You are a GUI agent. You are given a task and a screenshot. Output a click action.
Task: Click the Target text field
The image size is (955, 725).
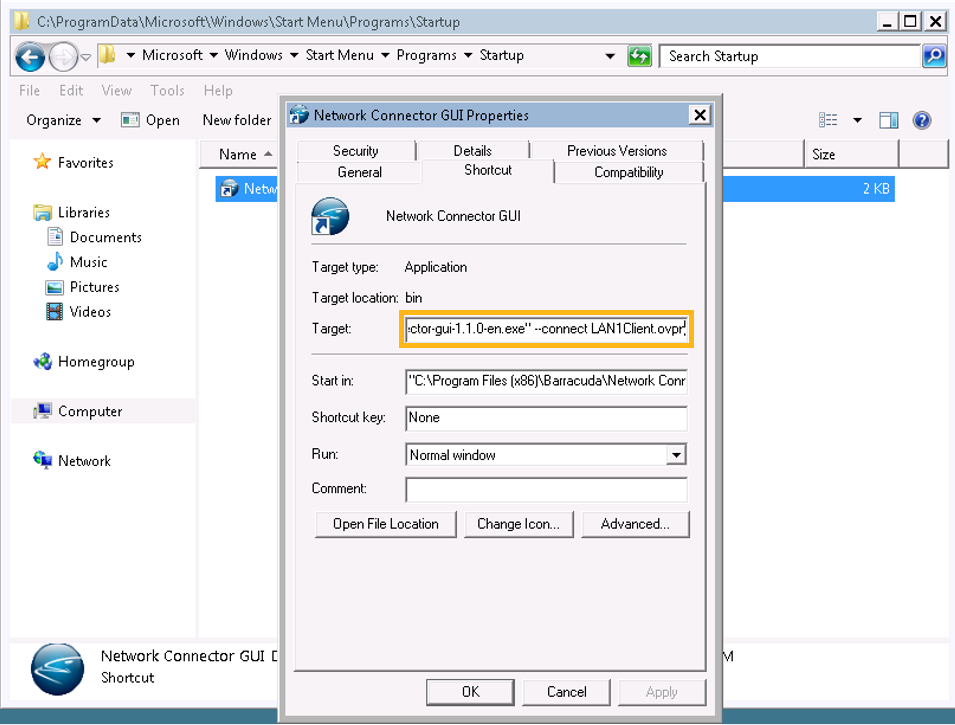546,329
